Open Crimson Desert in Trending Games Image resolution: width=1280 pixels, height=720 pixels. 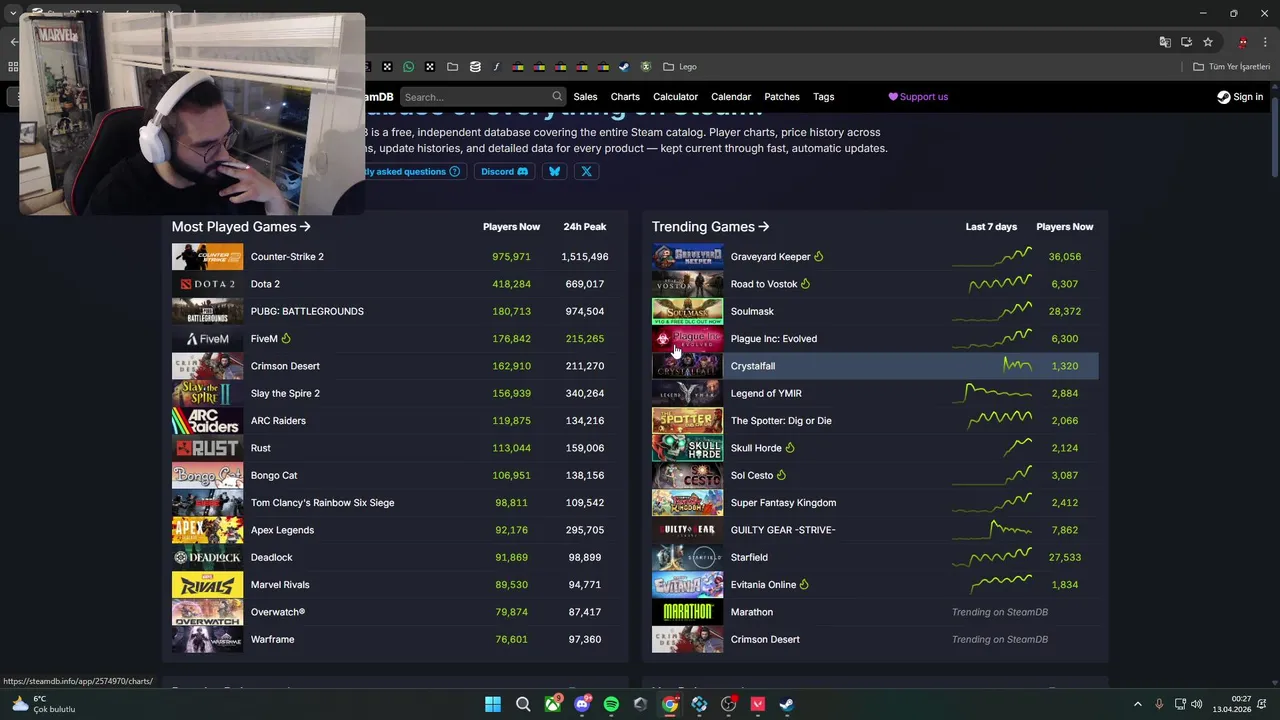(765, 640)
